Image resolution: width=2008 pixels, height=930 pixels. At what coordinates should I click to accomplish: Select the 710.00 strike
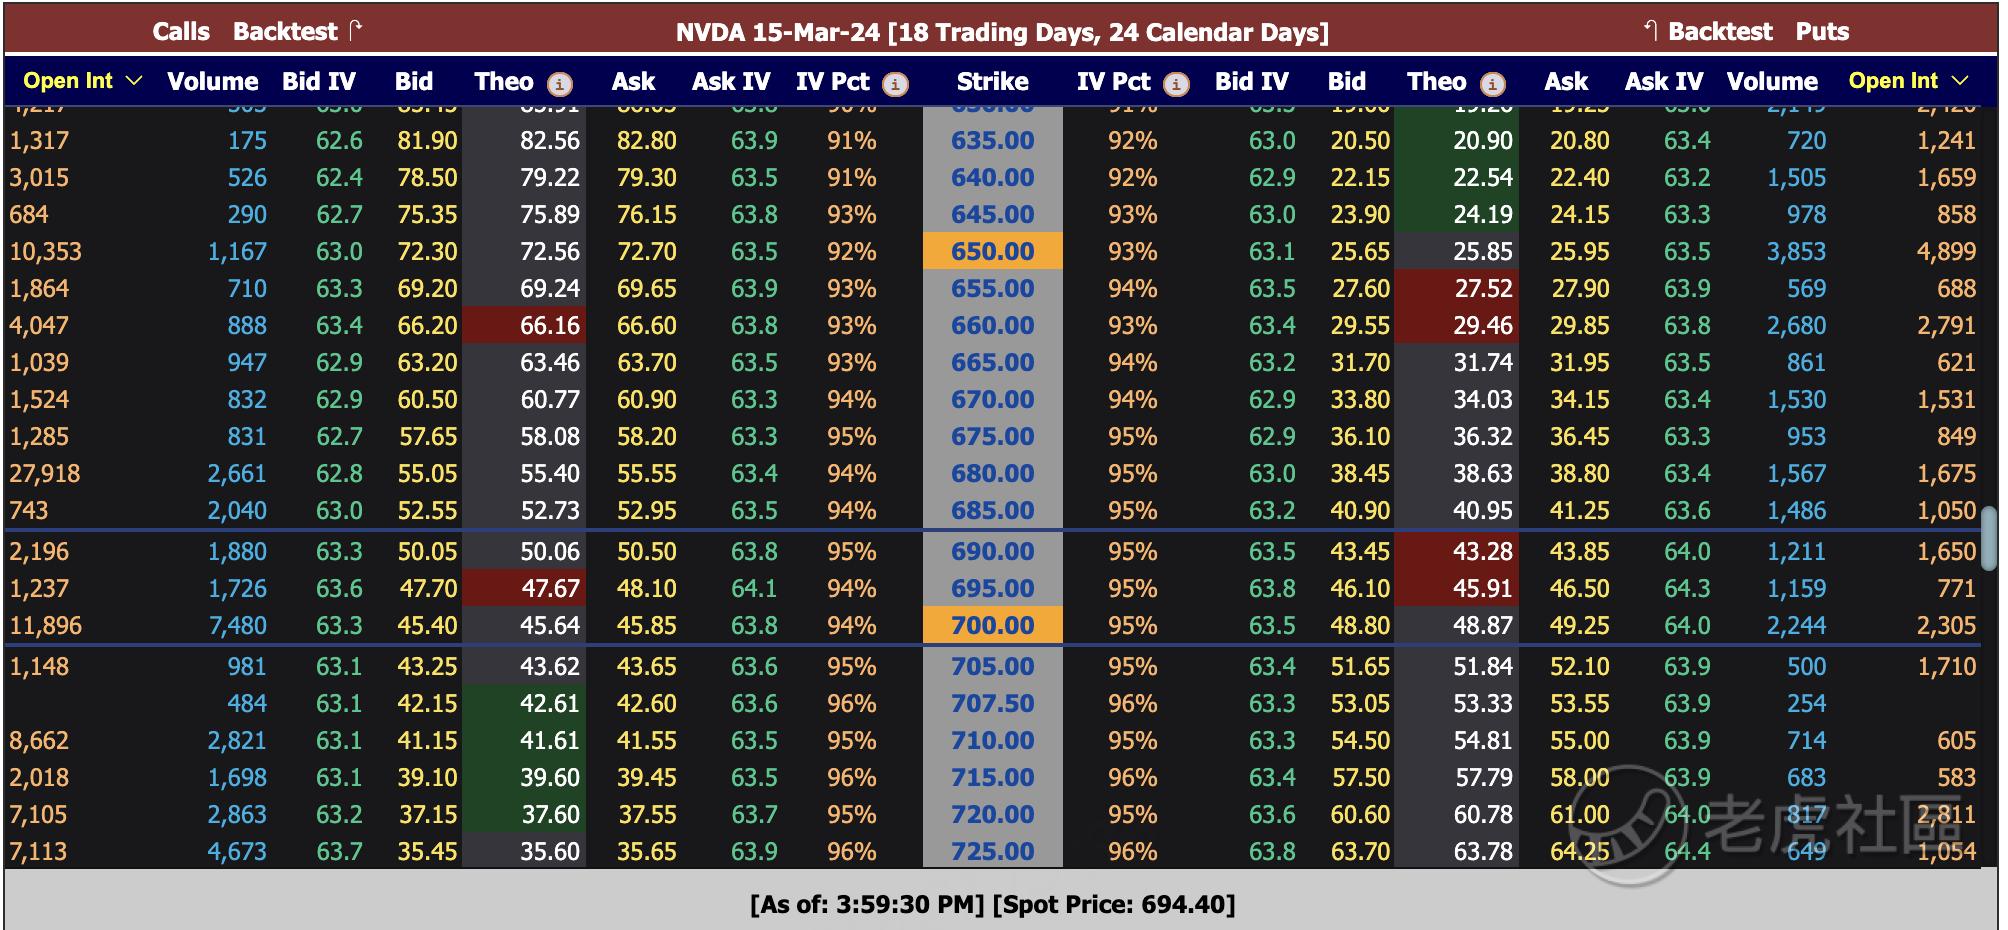[x=993, y=741]
